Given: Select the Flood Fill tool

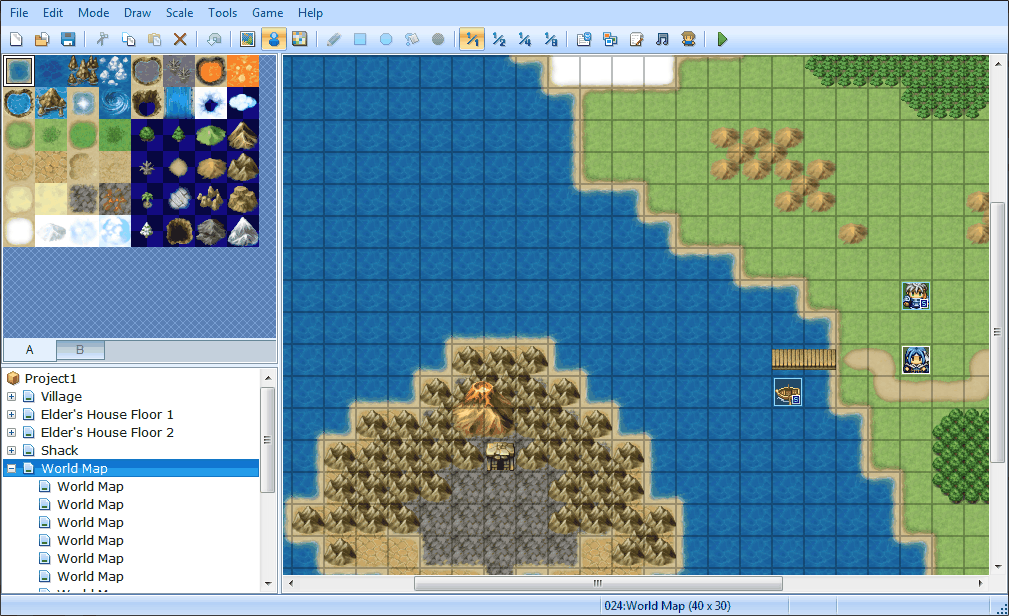Looking at the screenshot, I should pyautogui.click(x=412, y=39).
